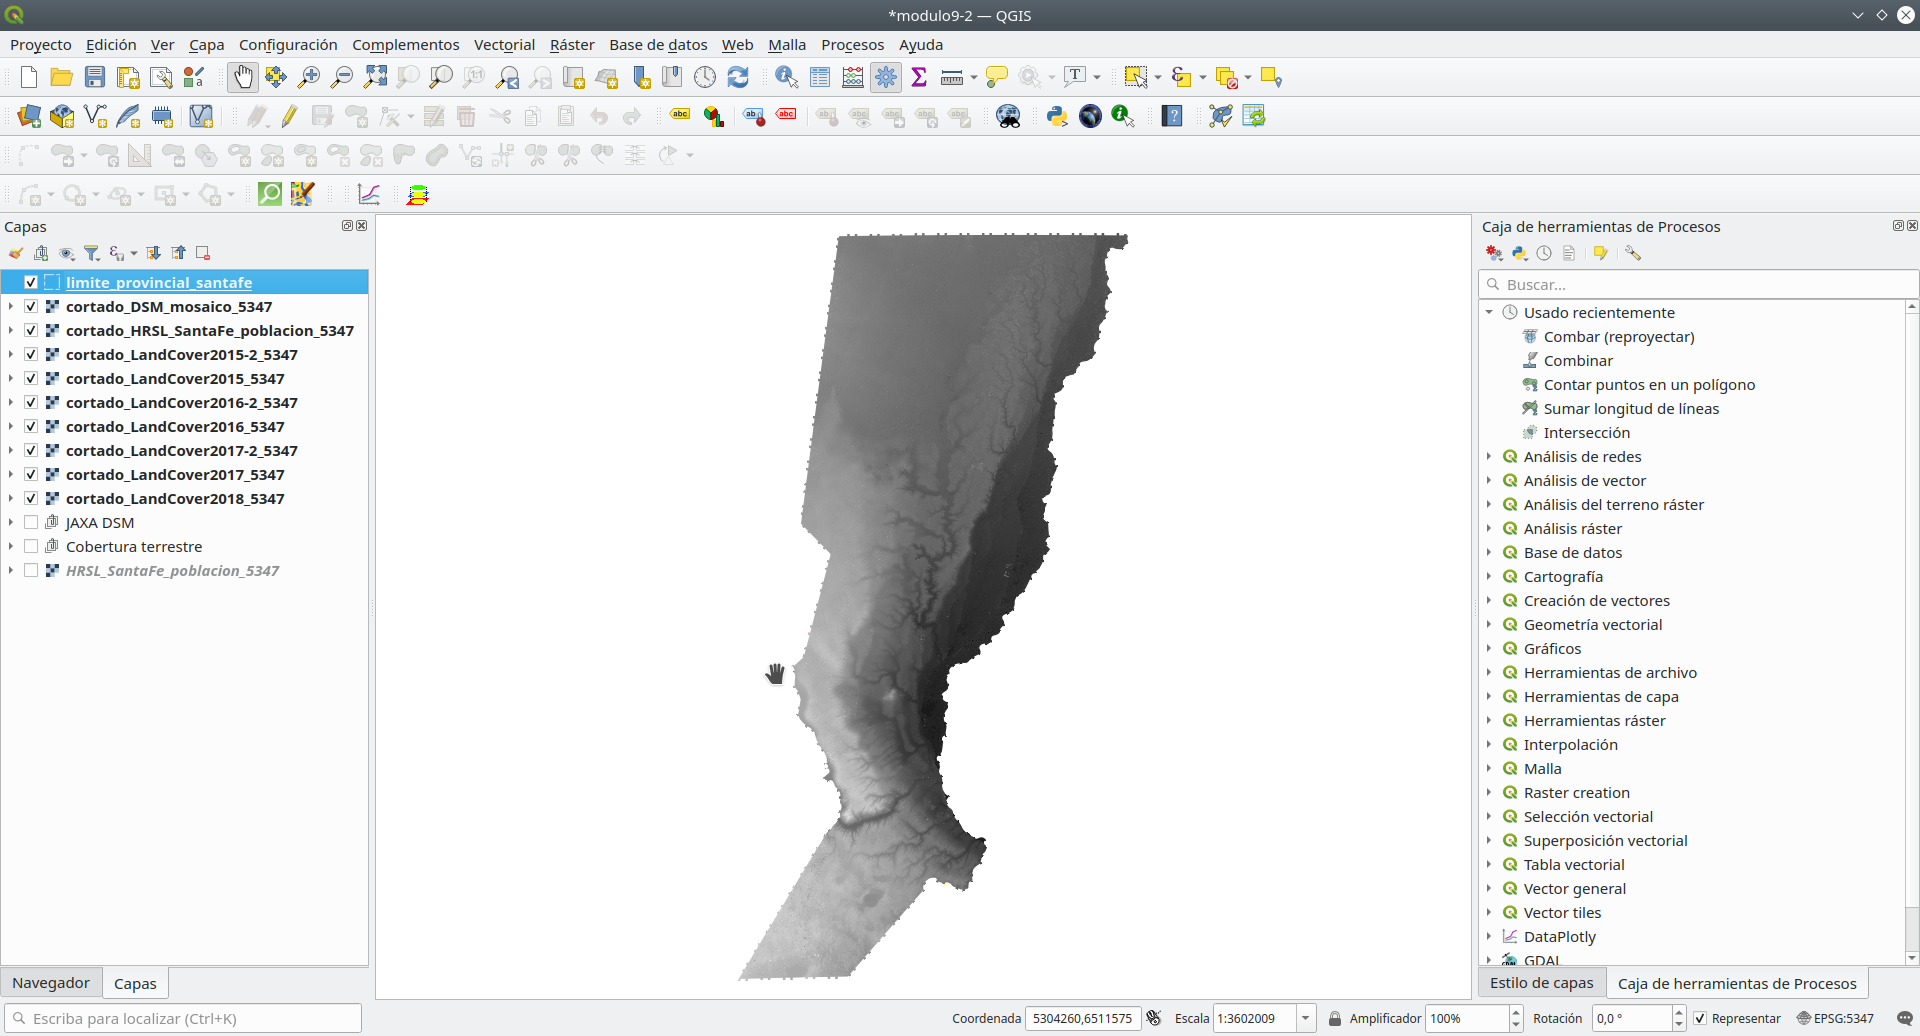Select Sumar longitud de líneas tool
Image resolution: width=1920 pixels, height=1036 pixels.
point(1631,408)
